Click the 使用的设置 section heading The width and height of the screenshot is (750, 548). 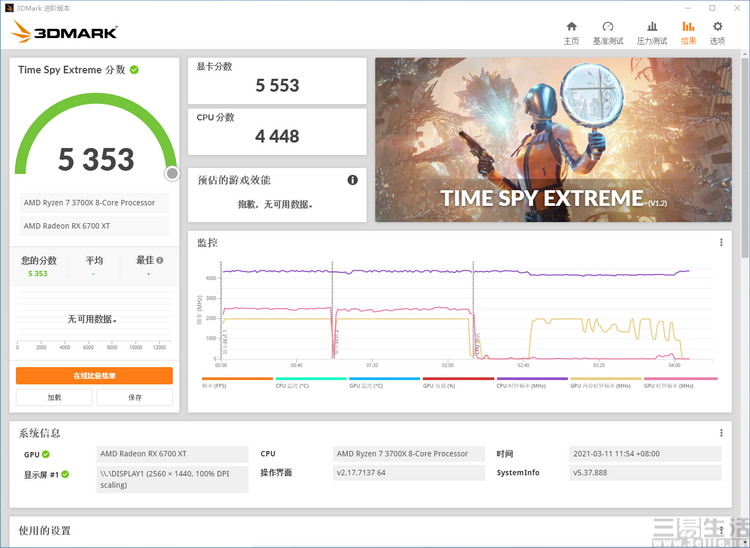pyautogui.click(x=44, y=531)
